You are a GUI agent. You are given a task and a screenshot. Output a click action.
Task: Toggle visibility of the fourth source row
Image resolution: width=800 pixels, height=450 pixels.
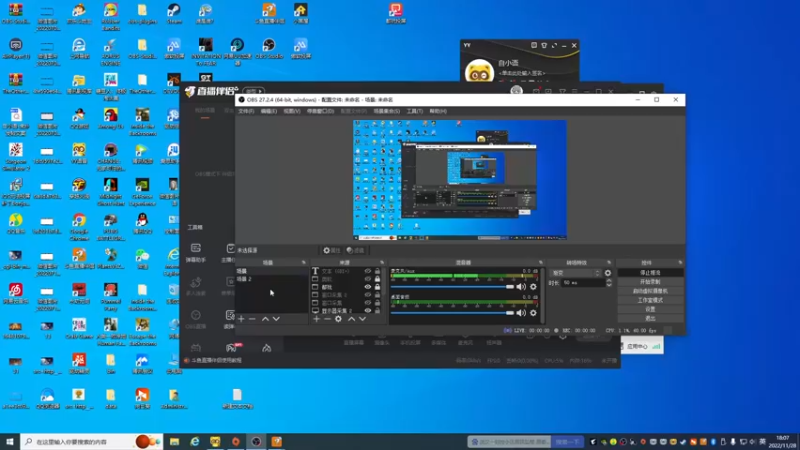[367, 295]
